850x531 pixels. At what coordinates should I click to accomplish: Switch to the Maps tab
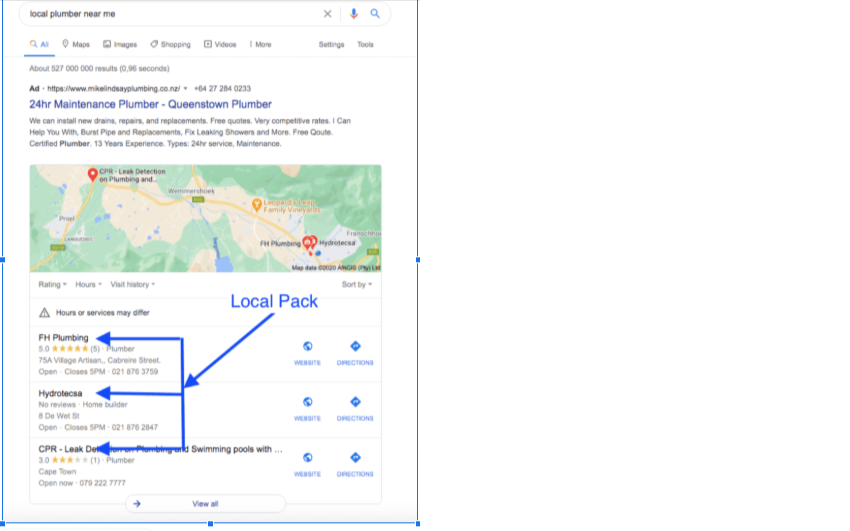click(x=76, y=44)
